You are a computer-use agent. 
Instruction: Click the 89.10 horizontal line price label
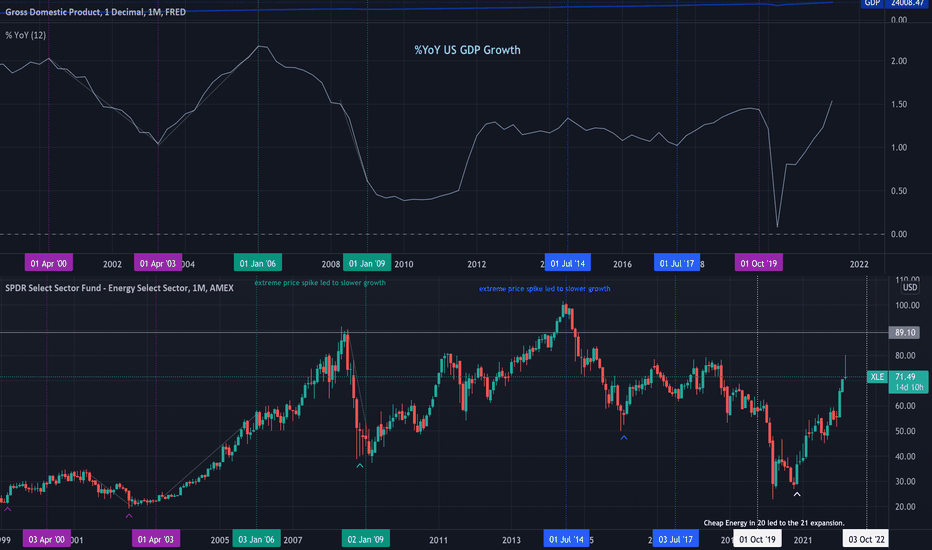point(905,332)
